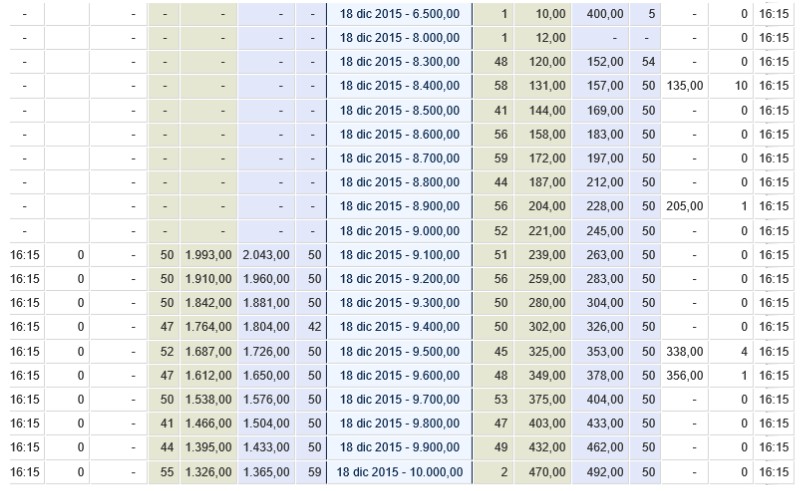Select the strike cell 18 dic 2015 - 8.000,00

(399, 38)
